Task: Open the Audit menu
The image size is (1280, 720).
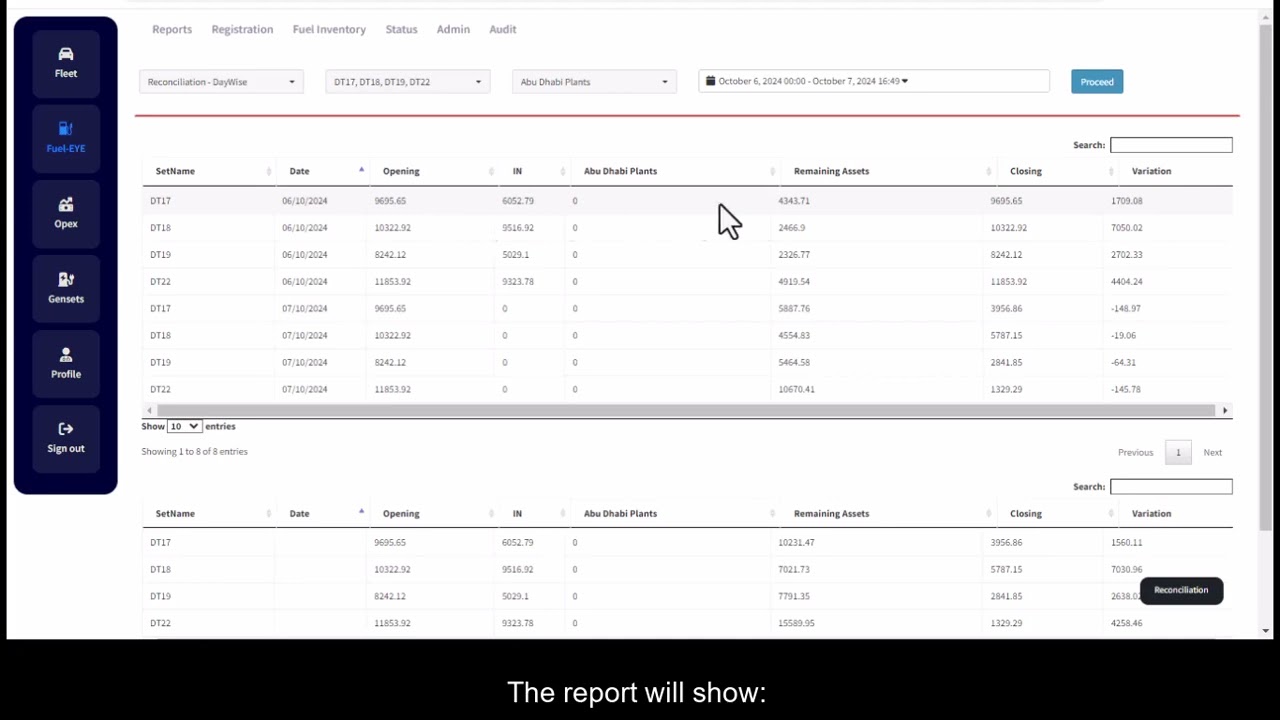Action: [x=503, y=29]
